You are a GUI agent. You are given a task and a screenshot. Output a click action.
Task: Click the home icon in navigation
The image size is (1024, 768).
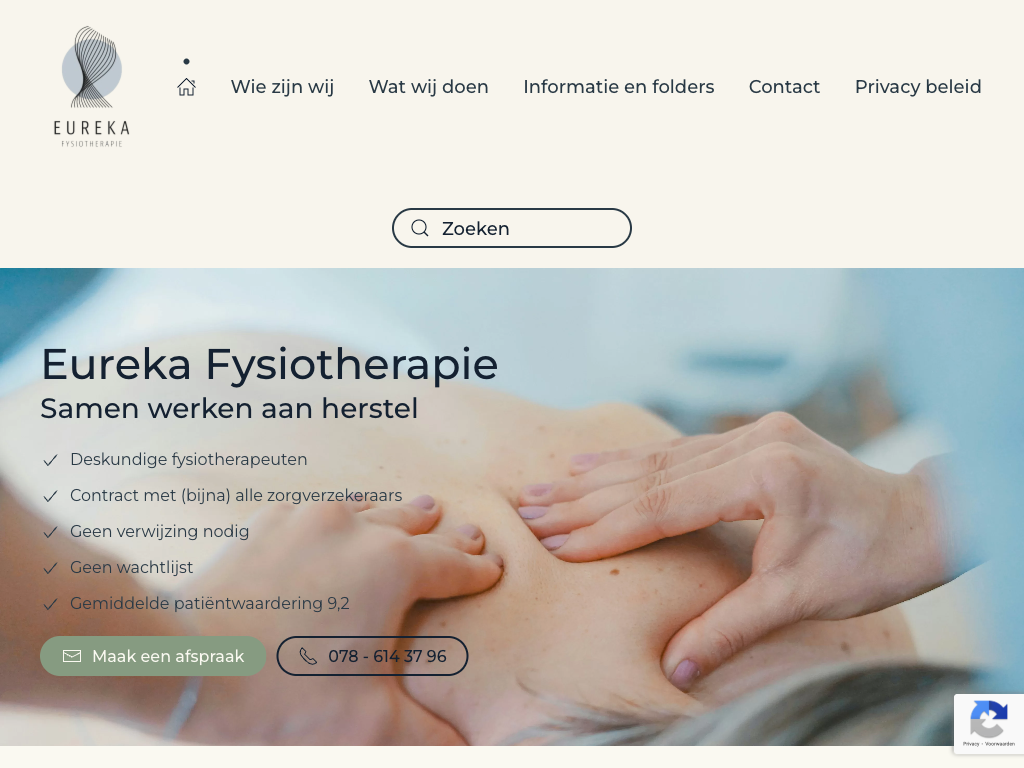point(186,87)
